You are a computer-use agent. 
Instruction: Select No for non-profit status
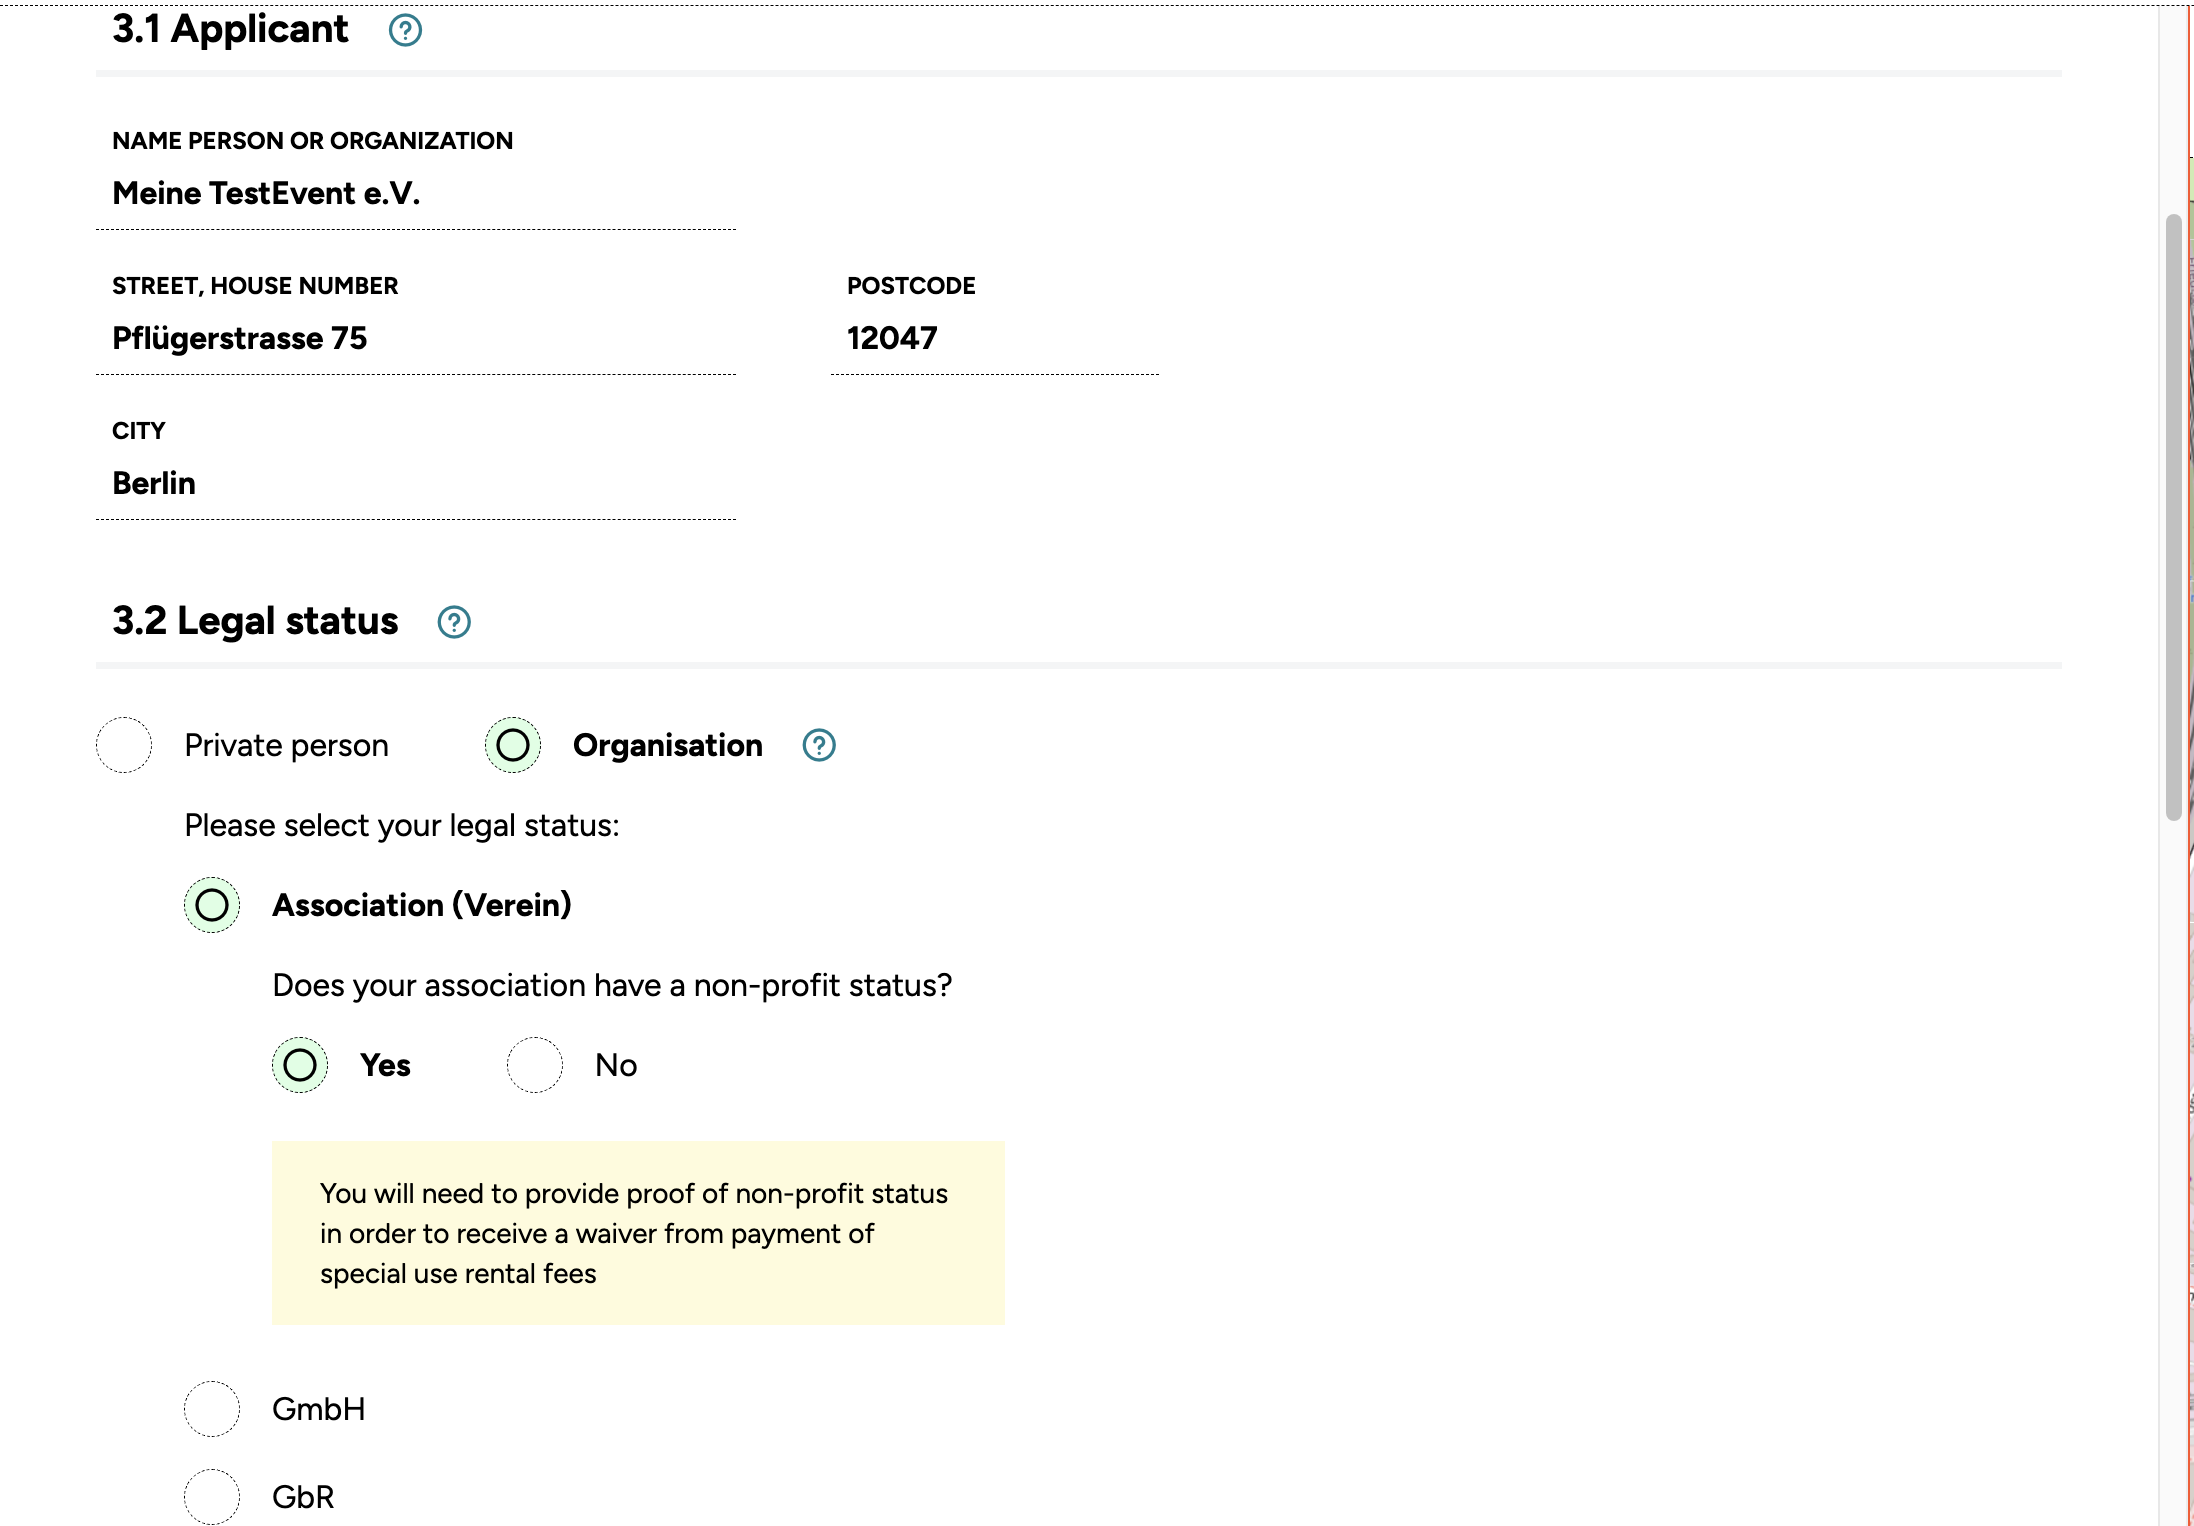[535, 1065]
